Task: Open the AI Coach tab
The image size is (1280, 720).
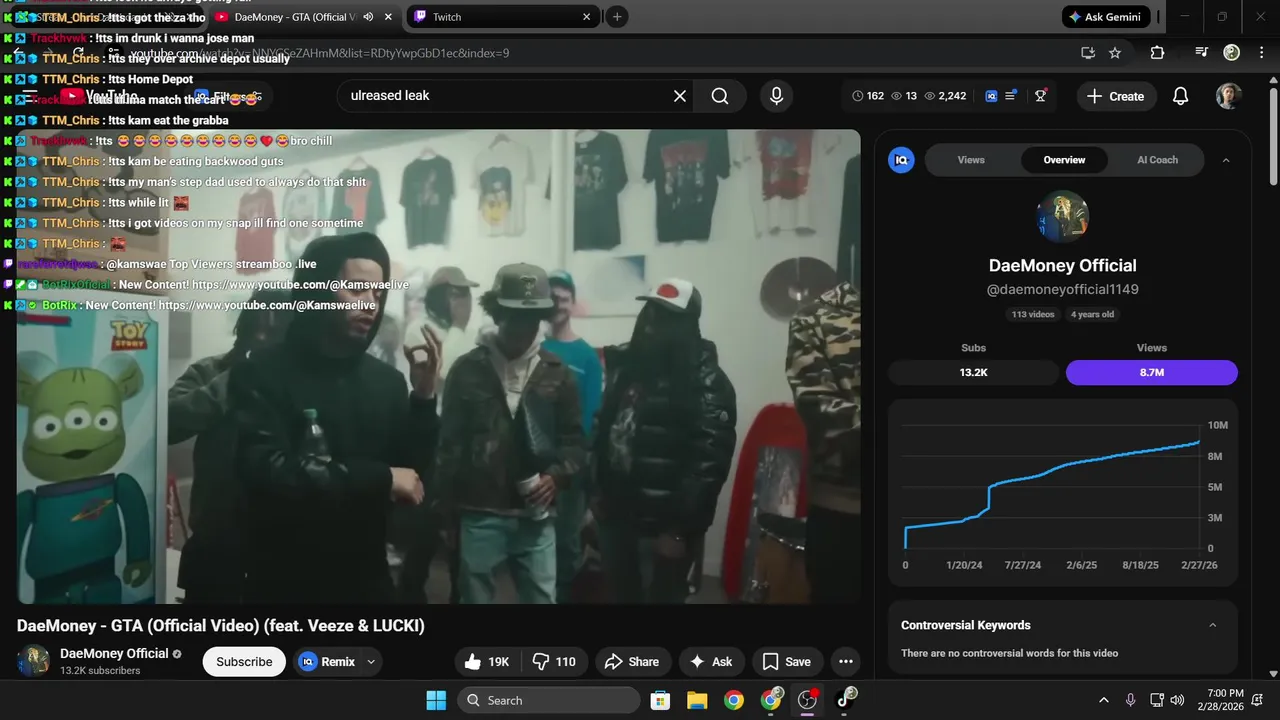Action: tap(1157, 160)
